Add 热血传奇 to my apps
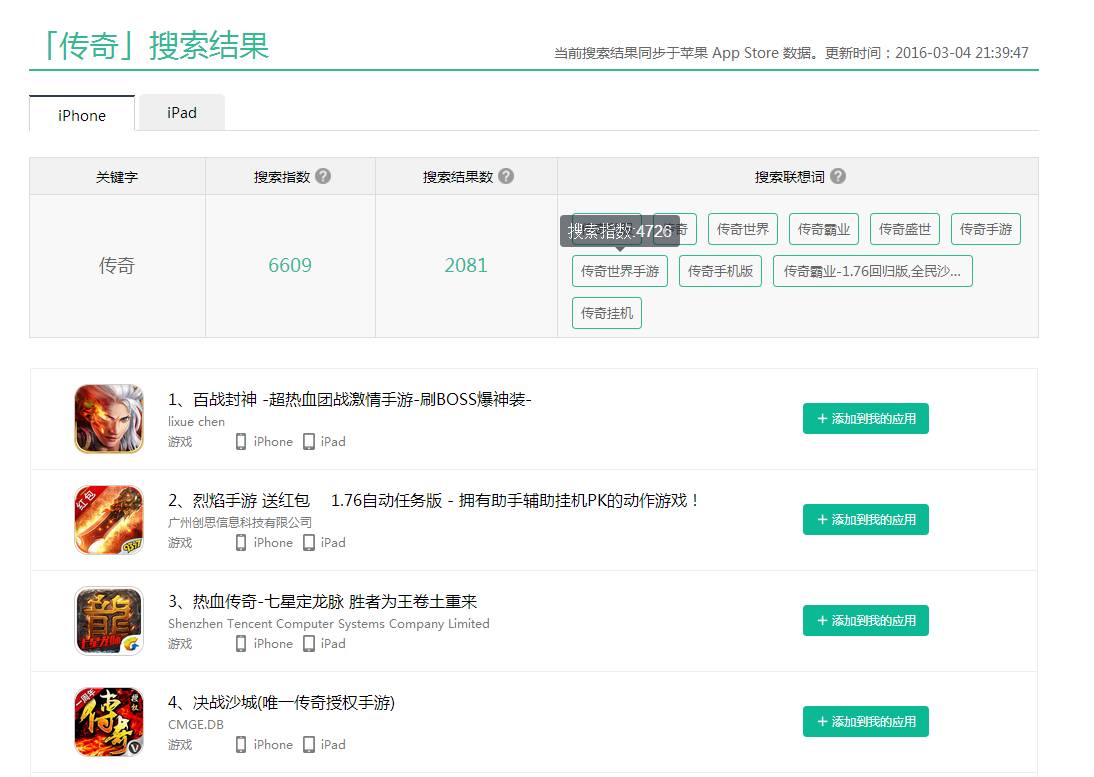 coord(865,621)
